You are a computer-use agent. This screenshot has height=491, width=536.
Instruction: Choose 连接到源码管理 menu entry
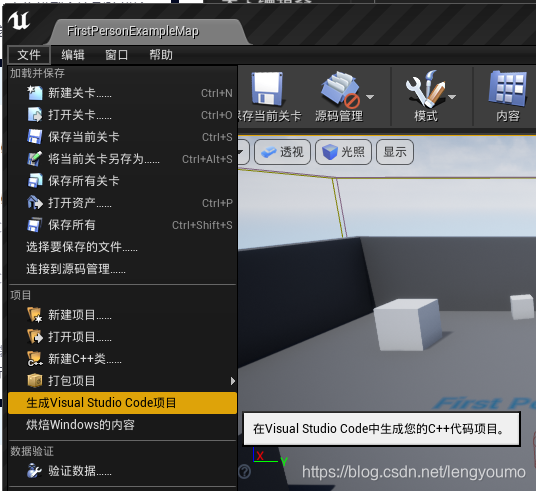[x=122, y=269]
